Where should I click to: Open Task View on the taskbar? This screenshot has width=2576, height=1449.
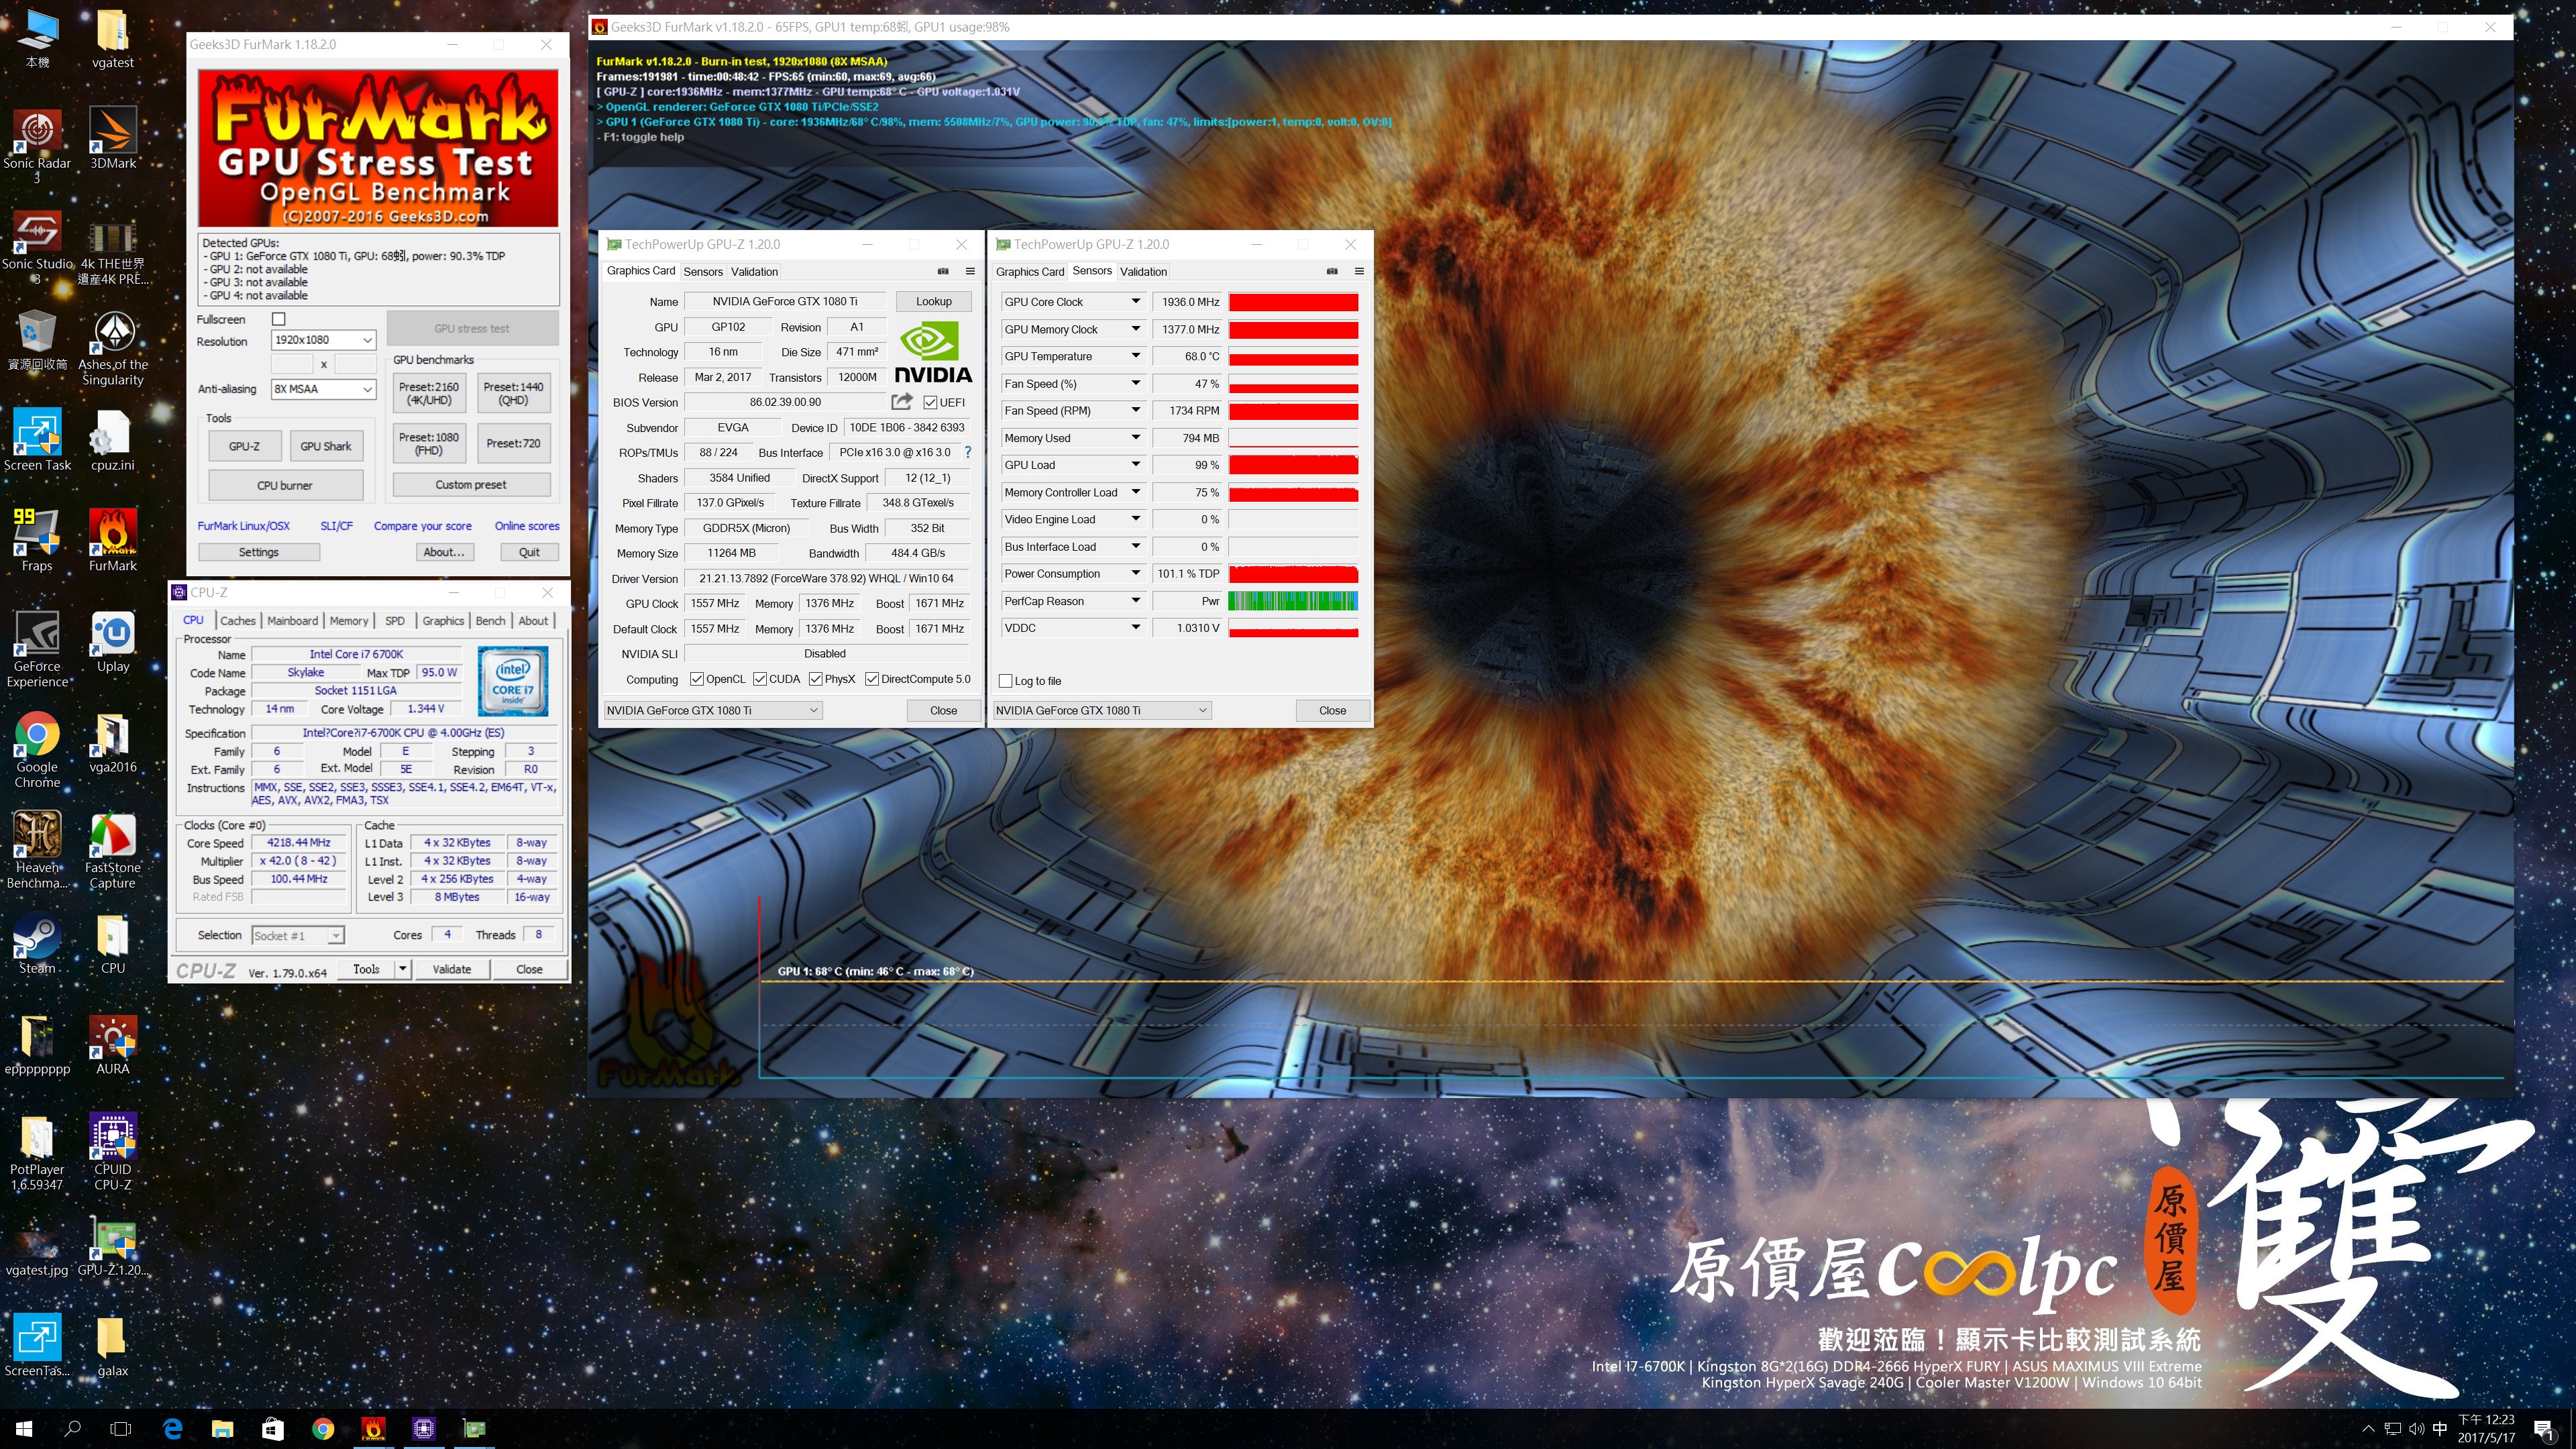coord(121,1429)
